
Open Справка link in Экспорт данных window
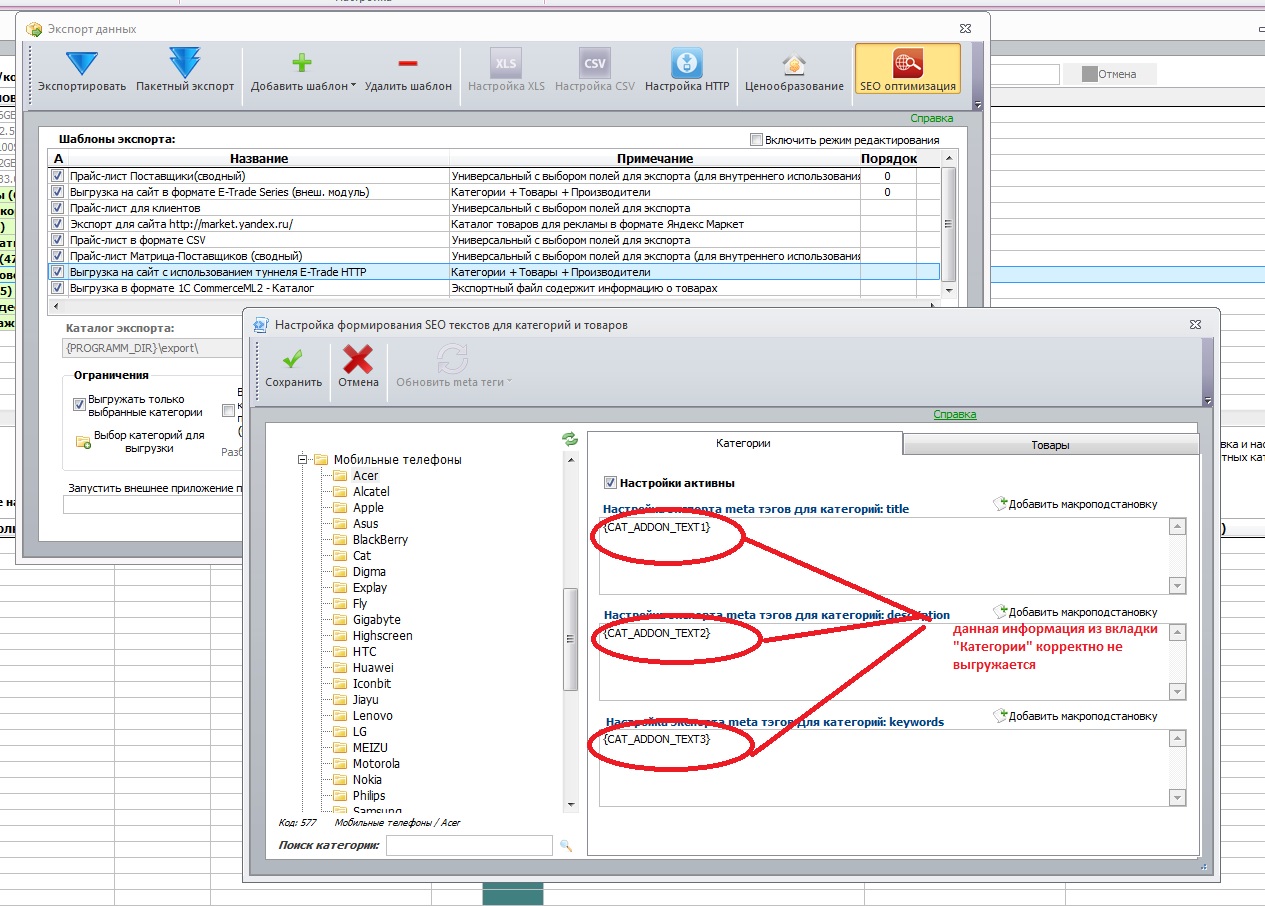[932, 118]
